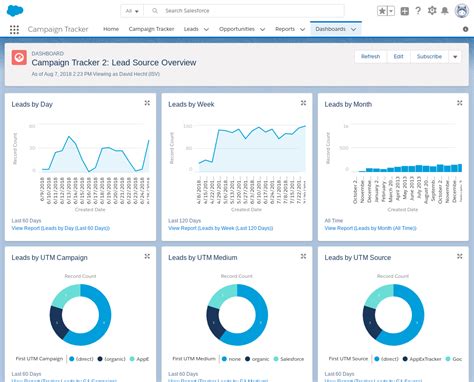The width and height of the screenshot is (474, 382).
Task: Expand the Leads by Week chart
Action: (303, 103)
